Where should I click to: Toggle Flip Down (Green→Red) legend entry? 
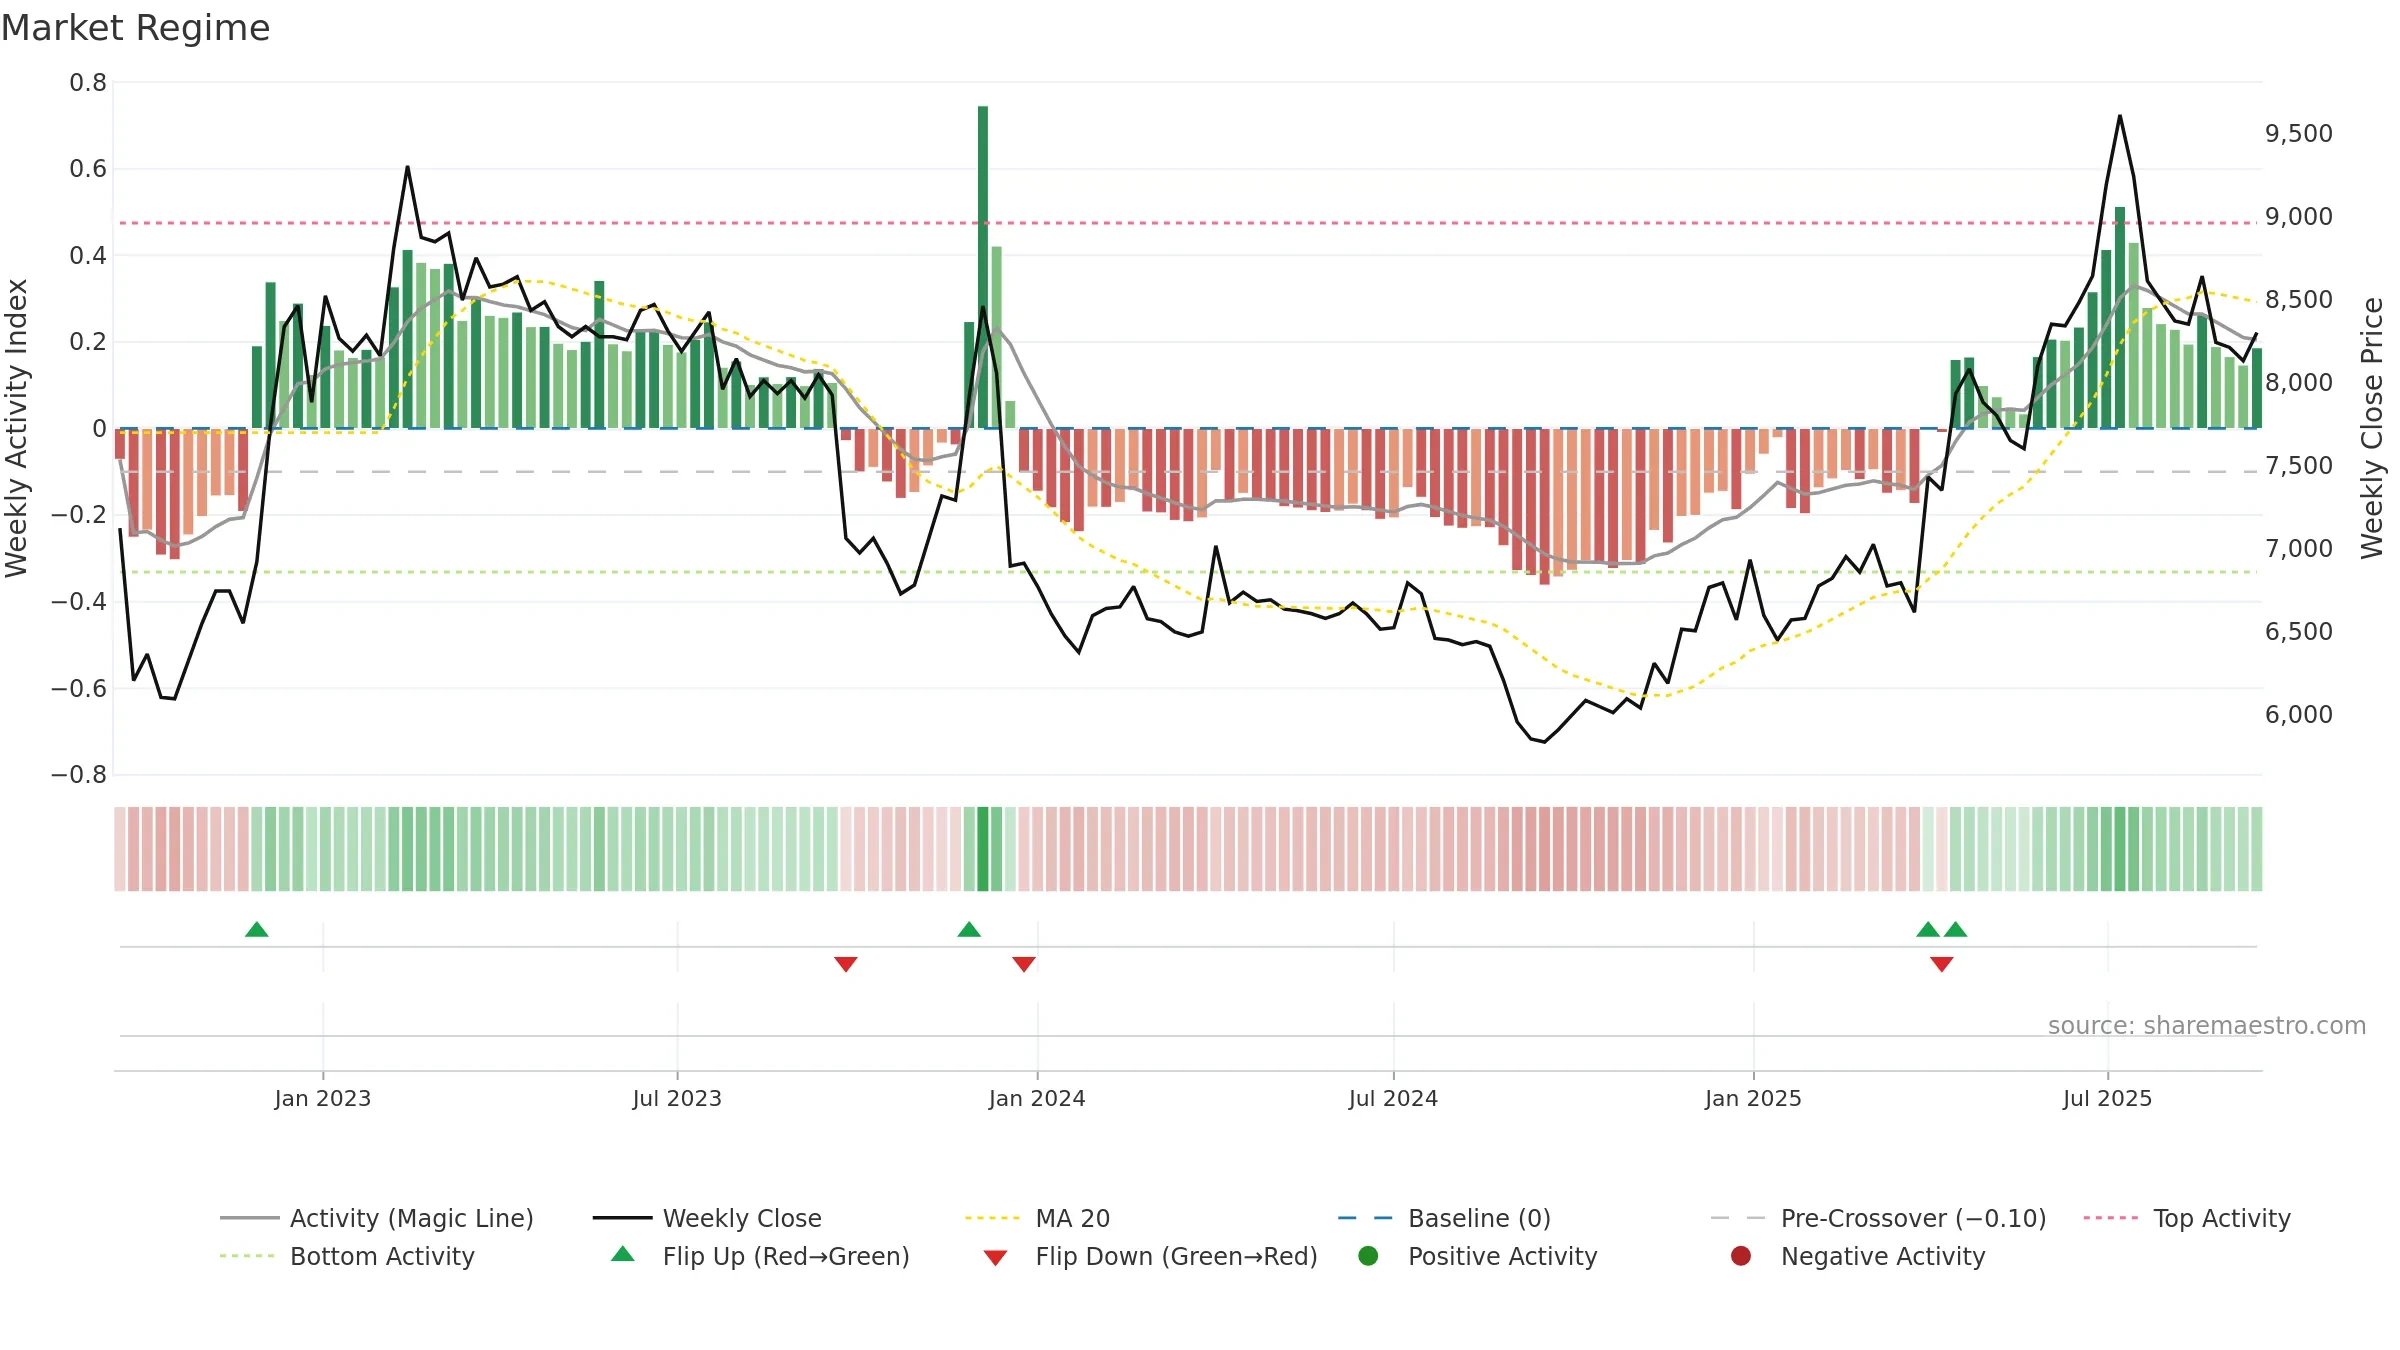coord(1150,1256)
